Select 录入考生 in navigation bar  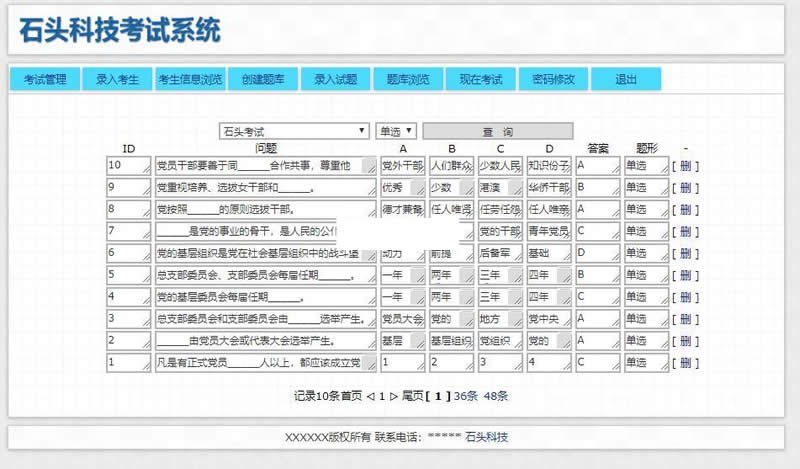click(x=117, y=79)
